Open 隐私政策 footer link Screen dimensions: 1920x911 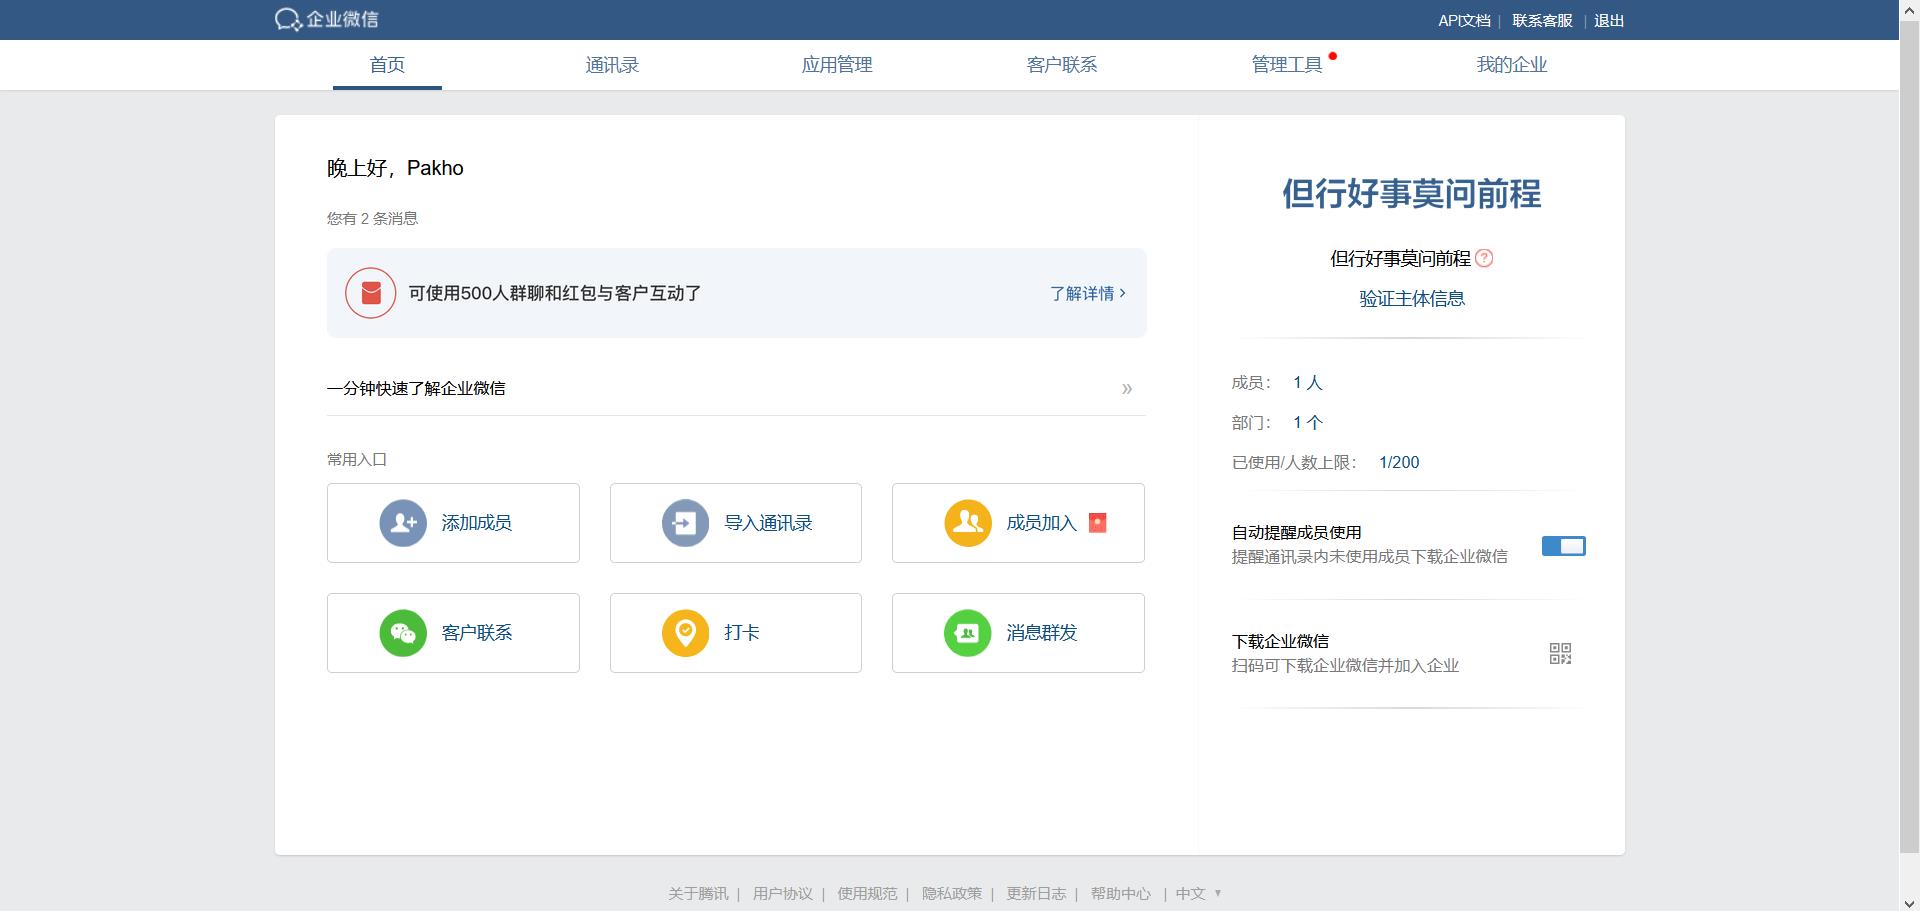(x=952, y=893)
